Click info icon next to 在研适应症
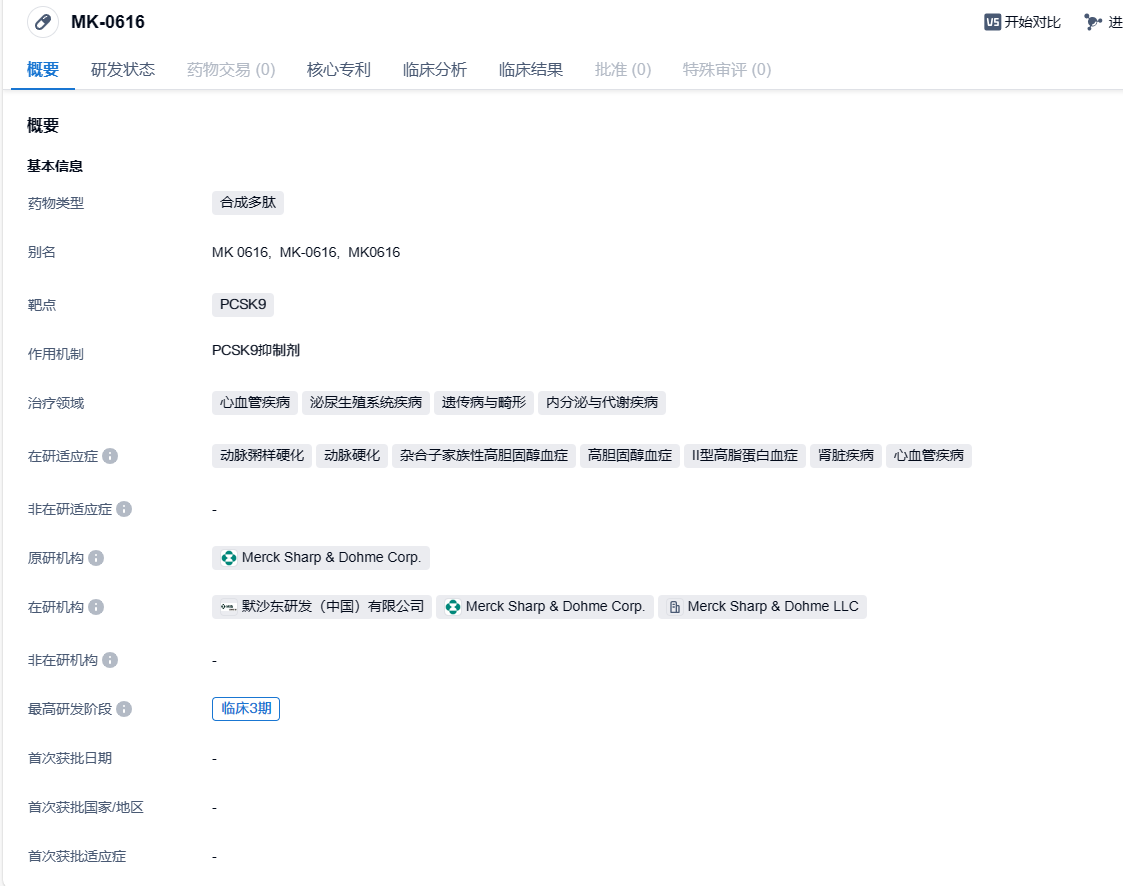Screen dimensions: 1123x886 point(110,456)
